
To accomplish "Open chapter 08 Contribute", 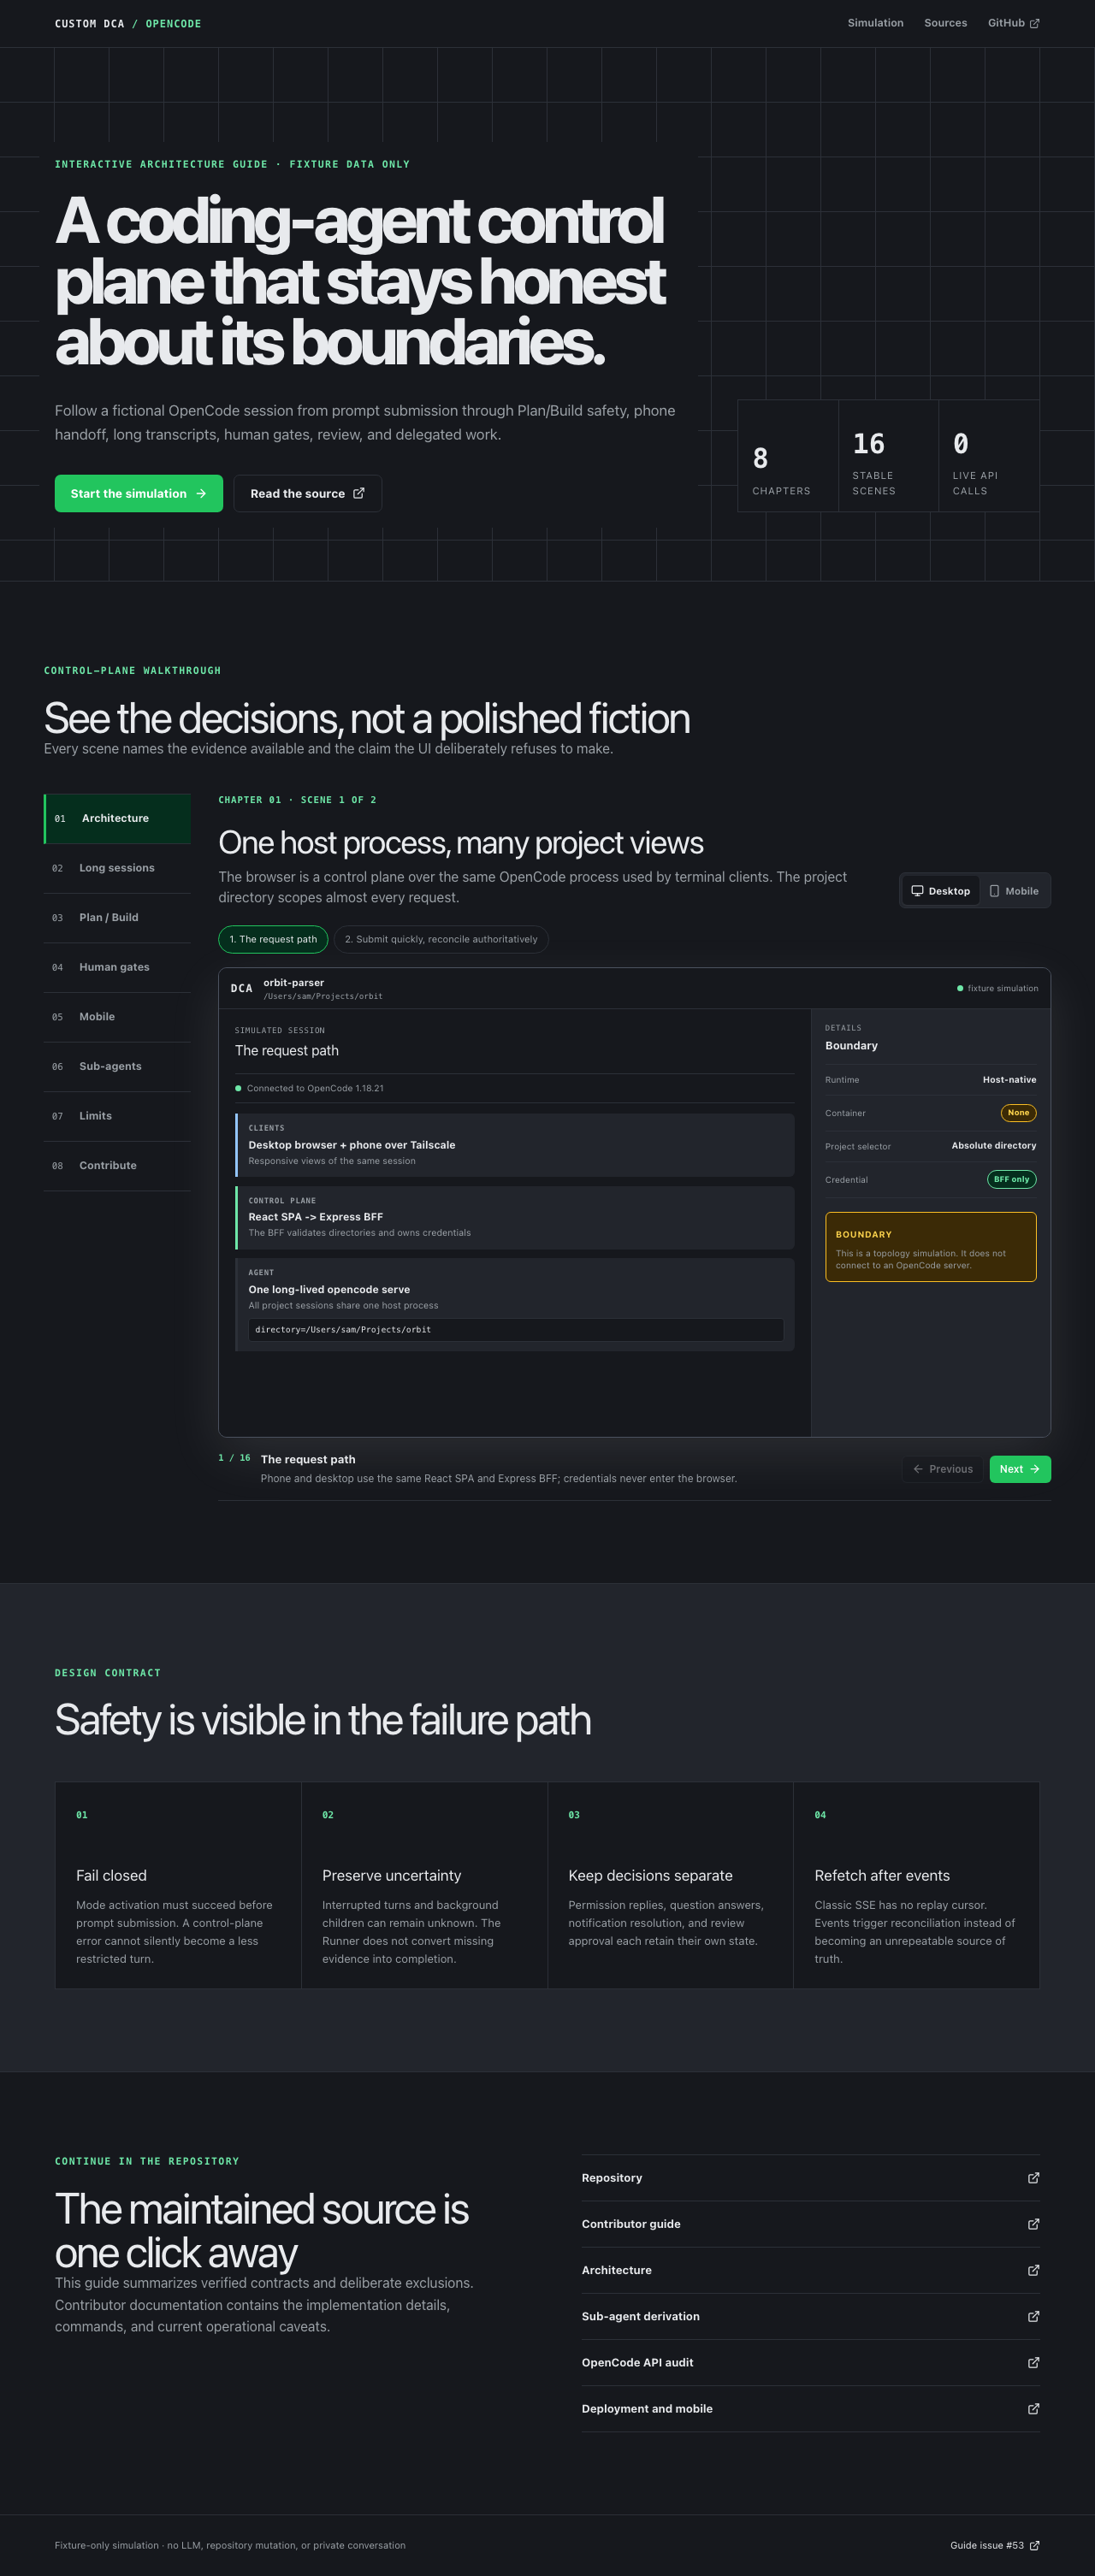I will tap(117, 1165).
